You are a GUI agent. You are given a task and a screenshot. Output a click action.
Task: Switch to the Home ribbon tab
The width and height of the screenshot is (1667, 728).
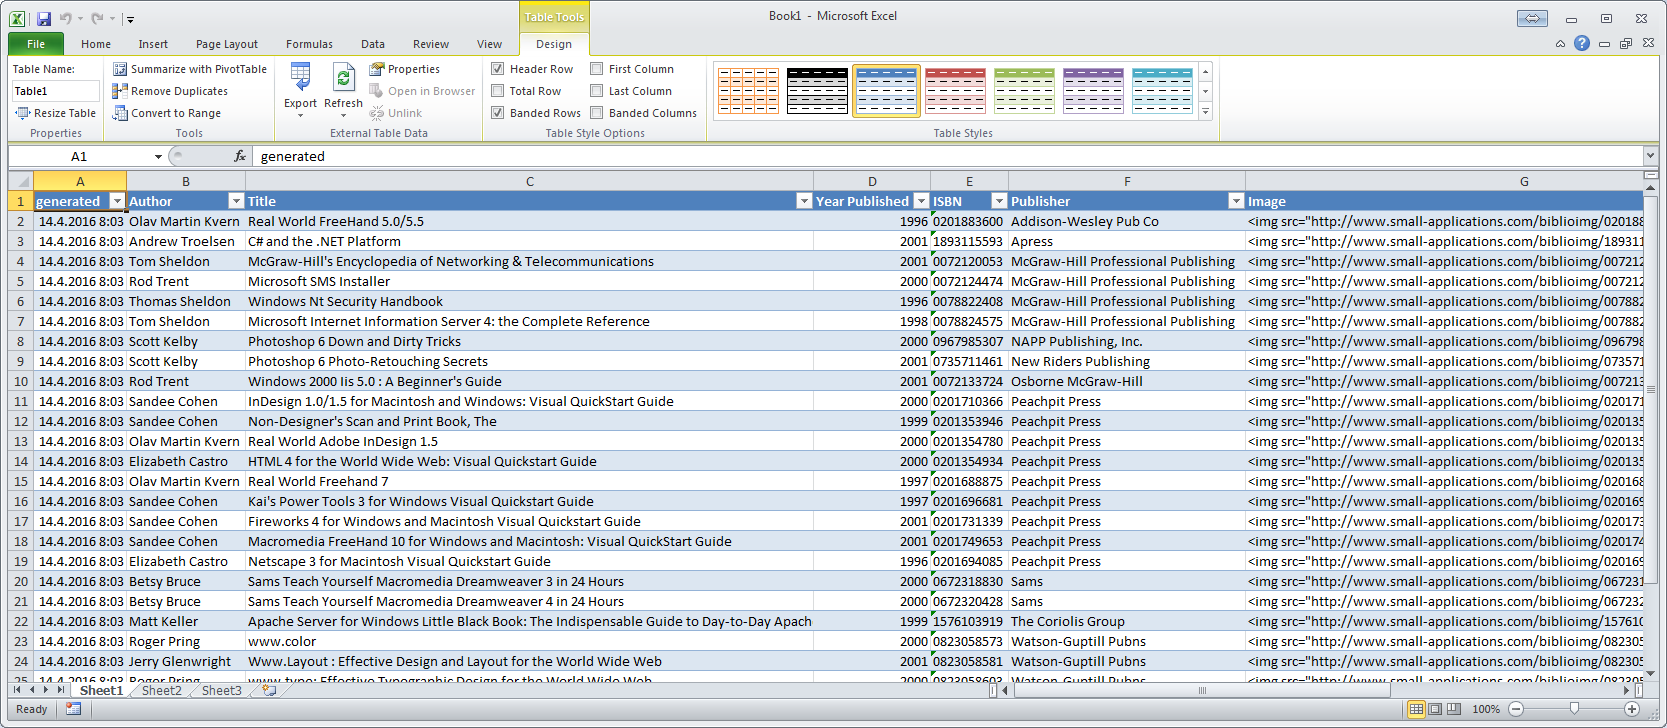pos(96,44)
